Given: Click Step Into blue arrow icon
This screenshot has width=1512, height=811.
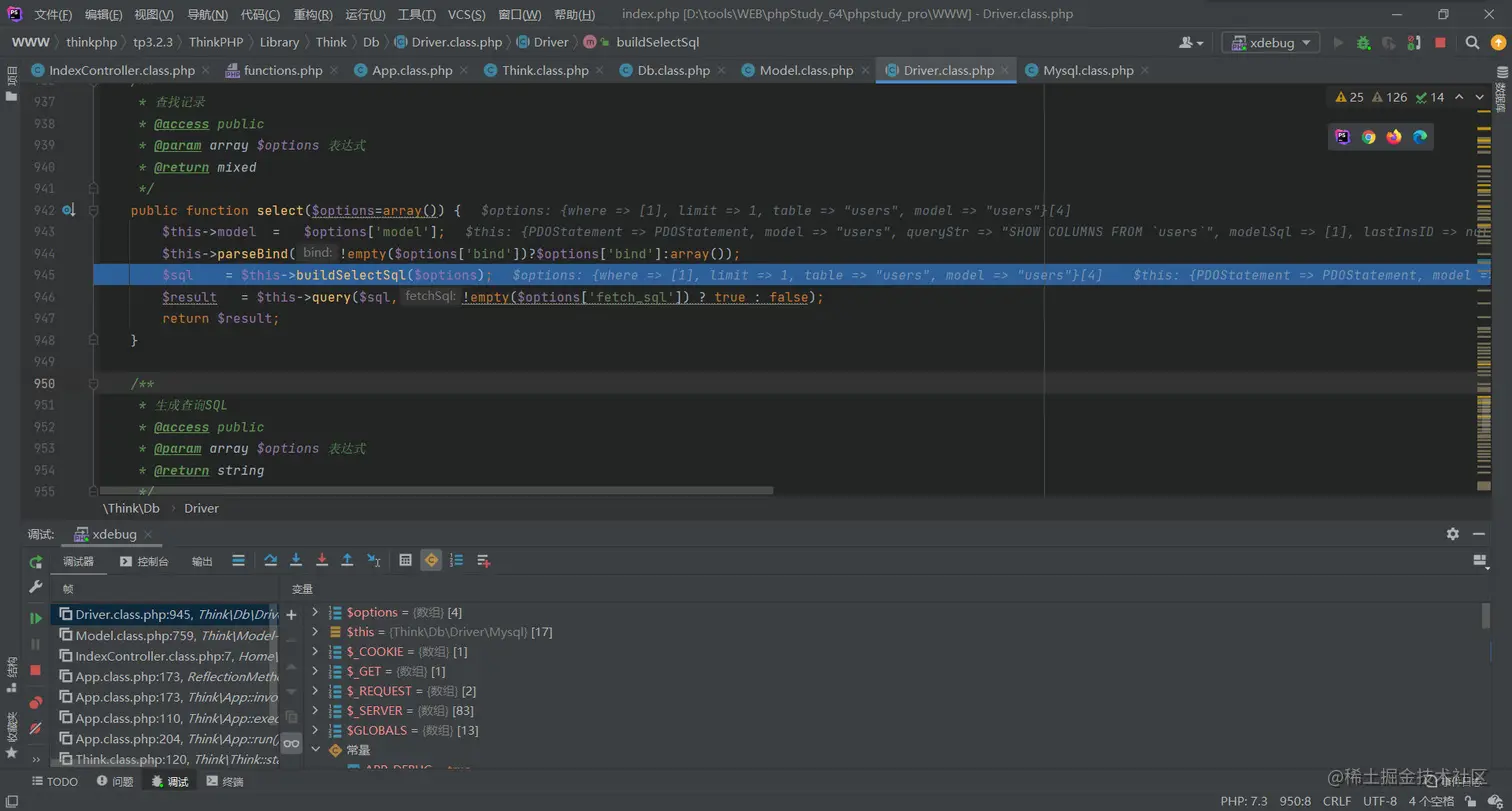Looking at the screenshot, I should pyautogui.click(x=296, y=560).
